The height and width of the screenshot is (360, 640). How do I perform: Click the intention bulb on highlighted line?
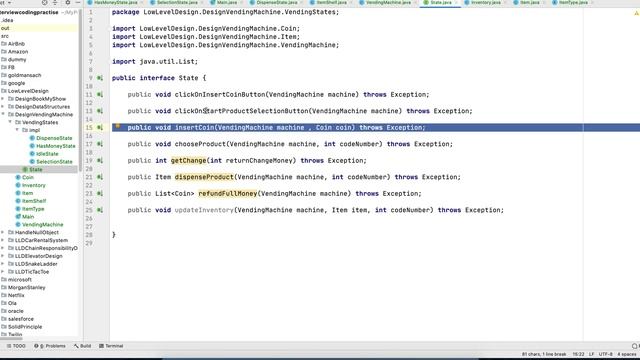coord(118,126)
